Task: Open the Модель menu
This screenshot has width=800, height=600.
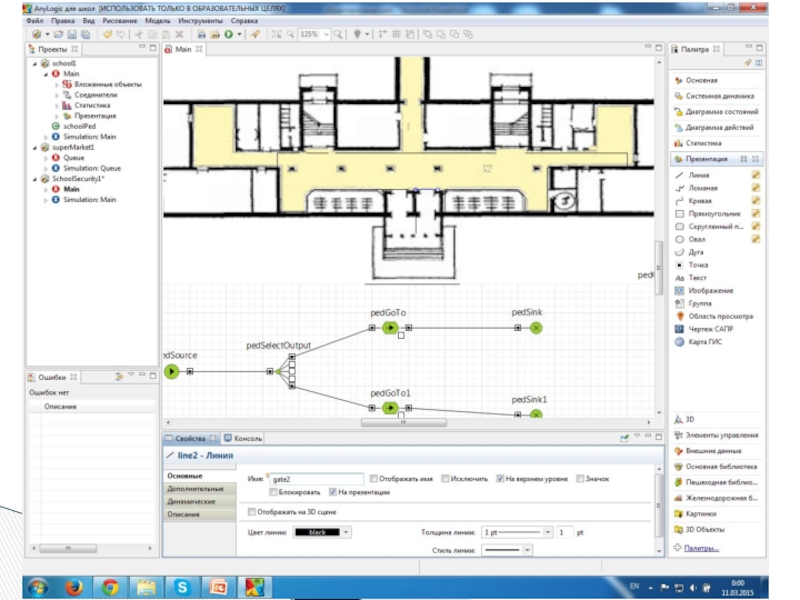Action: point(158,21)
